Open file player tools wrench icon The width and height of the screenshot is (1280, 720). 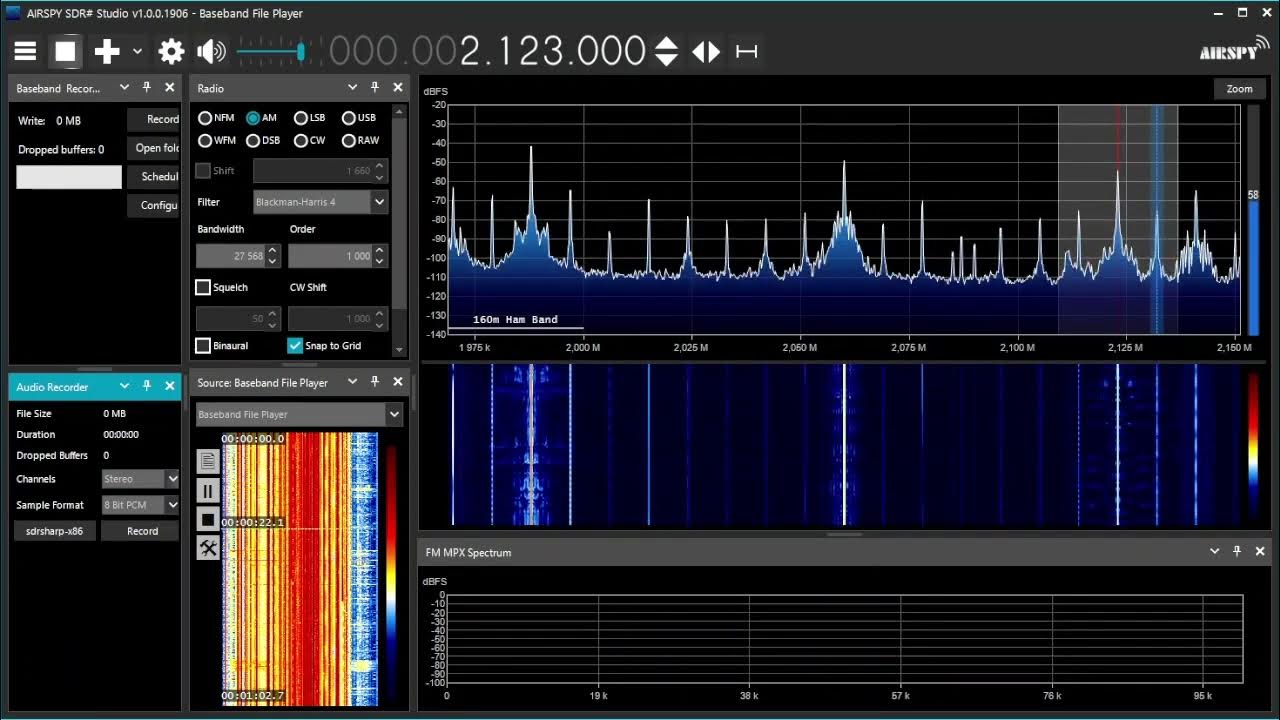tap(208, 548)
